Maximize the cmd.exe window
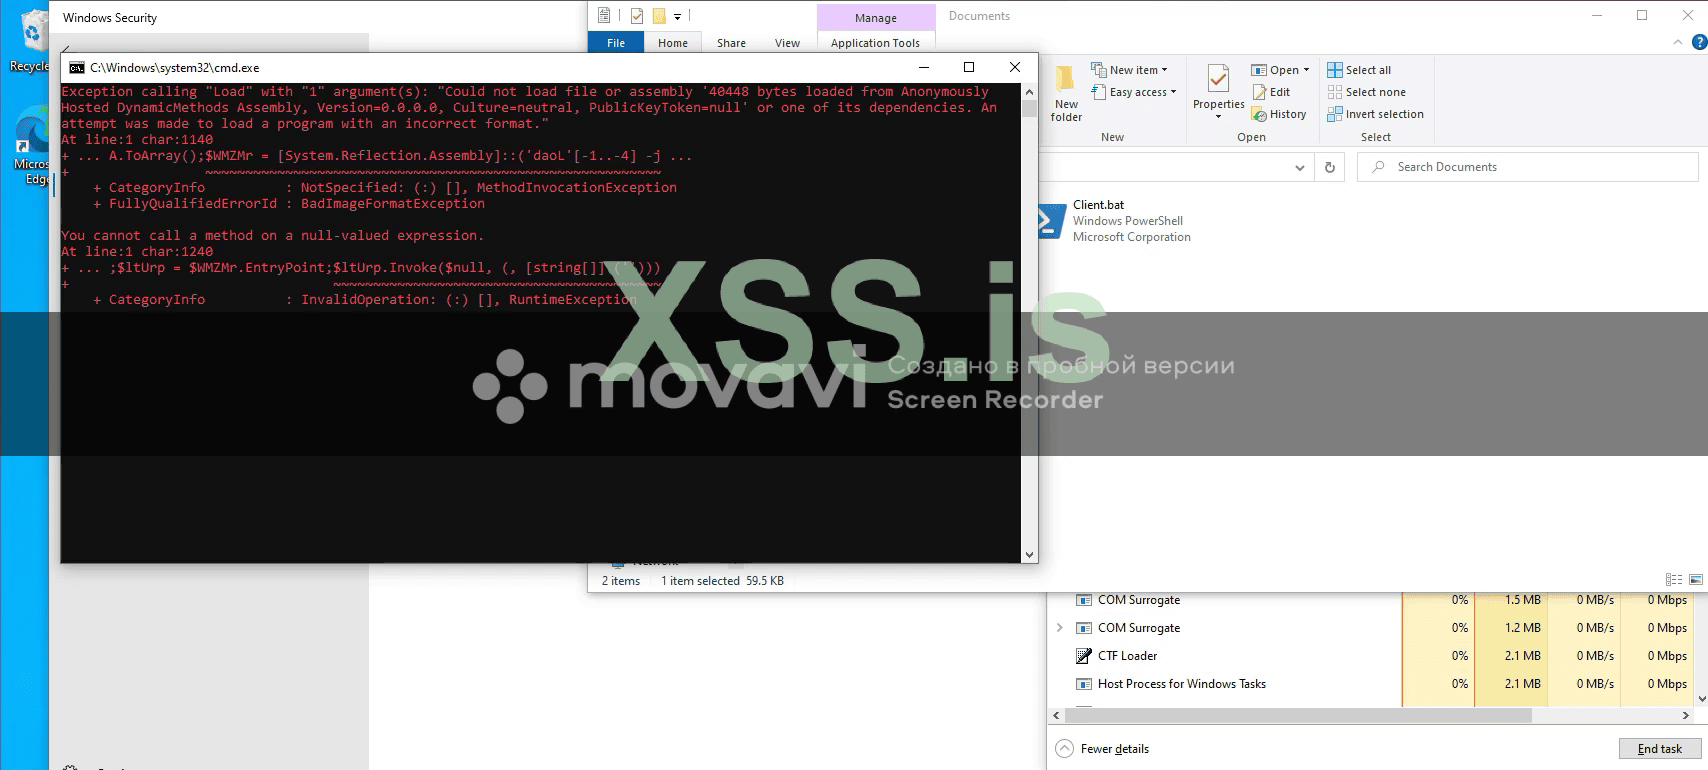 click(x=968, y=67)
